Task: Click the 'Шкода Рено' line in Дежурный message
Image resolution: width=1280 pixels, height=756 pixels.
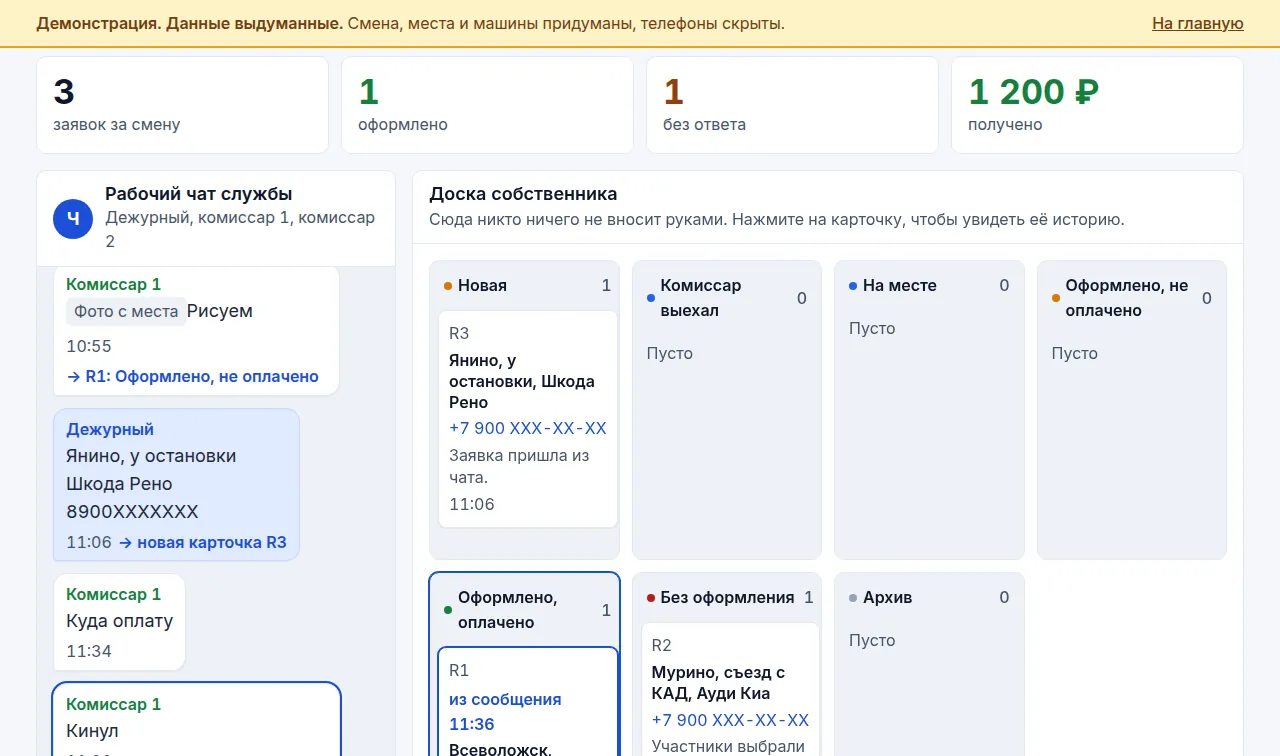Action: pos(119,484)
